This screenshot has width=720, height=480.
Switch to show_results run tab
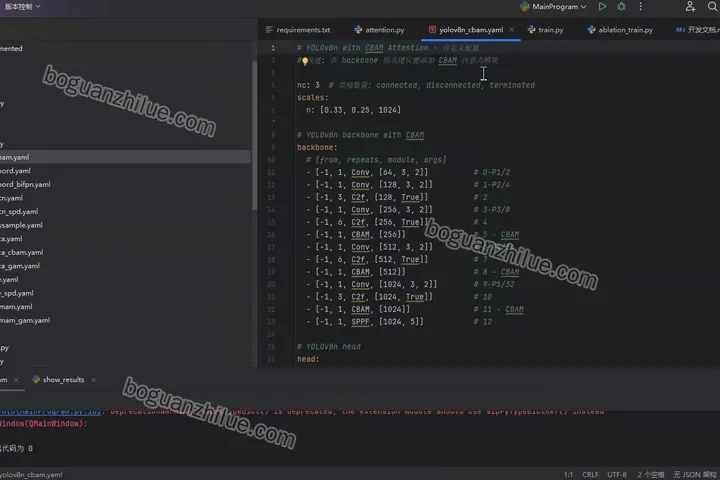click(58, 380)
